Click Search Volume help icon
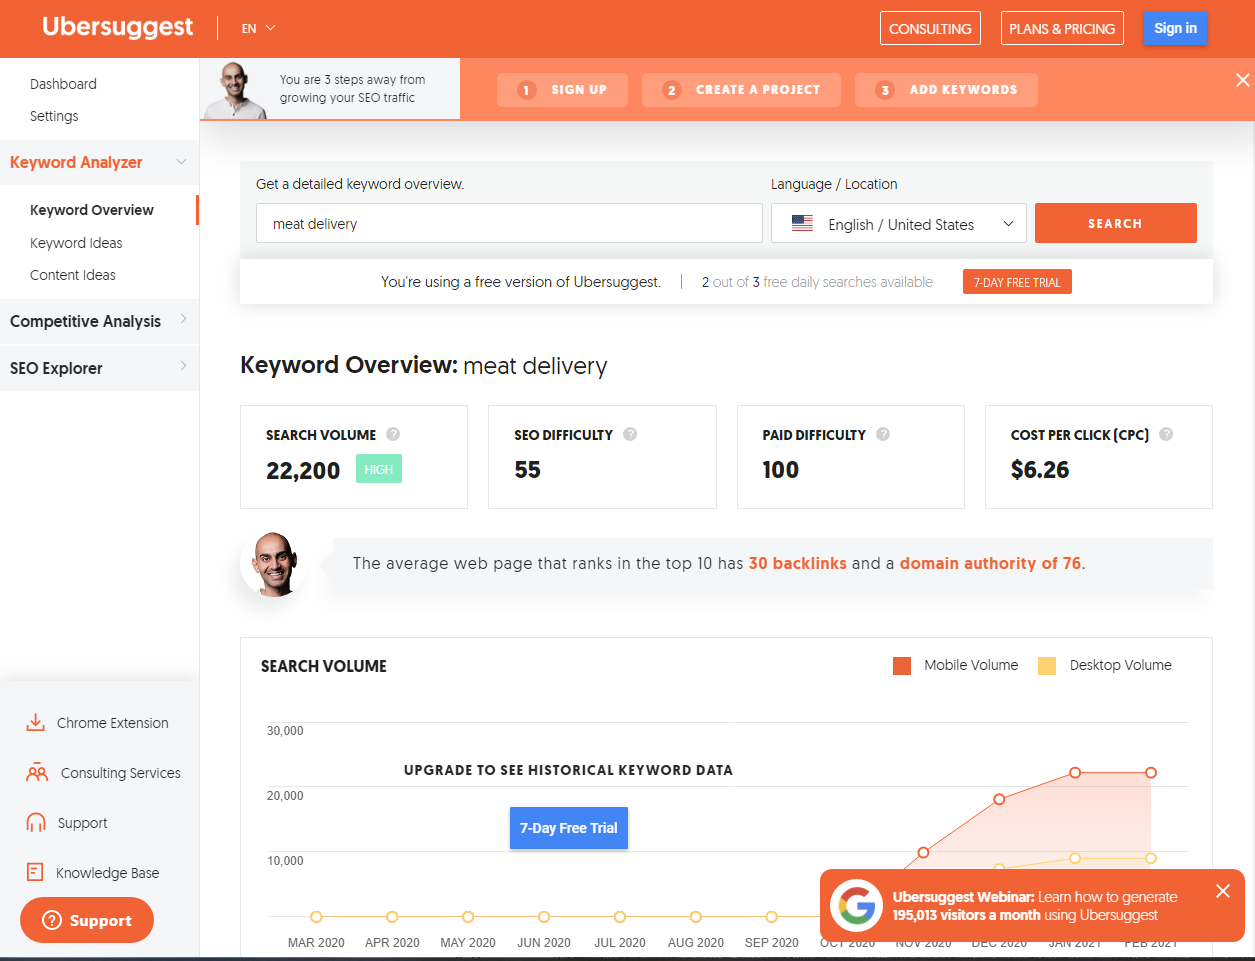Screen dimensions: 1255x961 (x=393, y=434)
